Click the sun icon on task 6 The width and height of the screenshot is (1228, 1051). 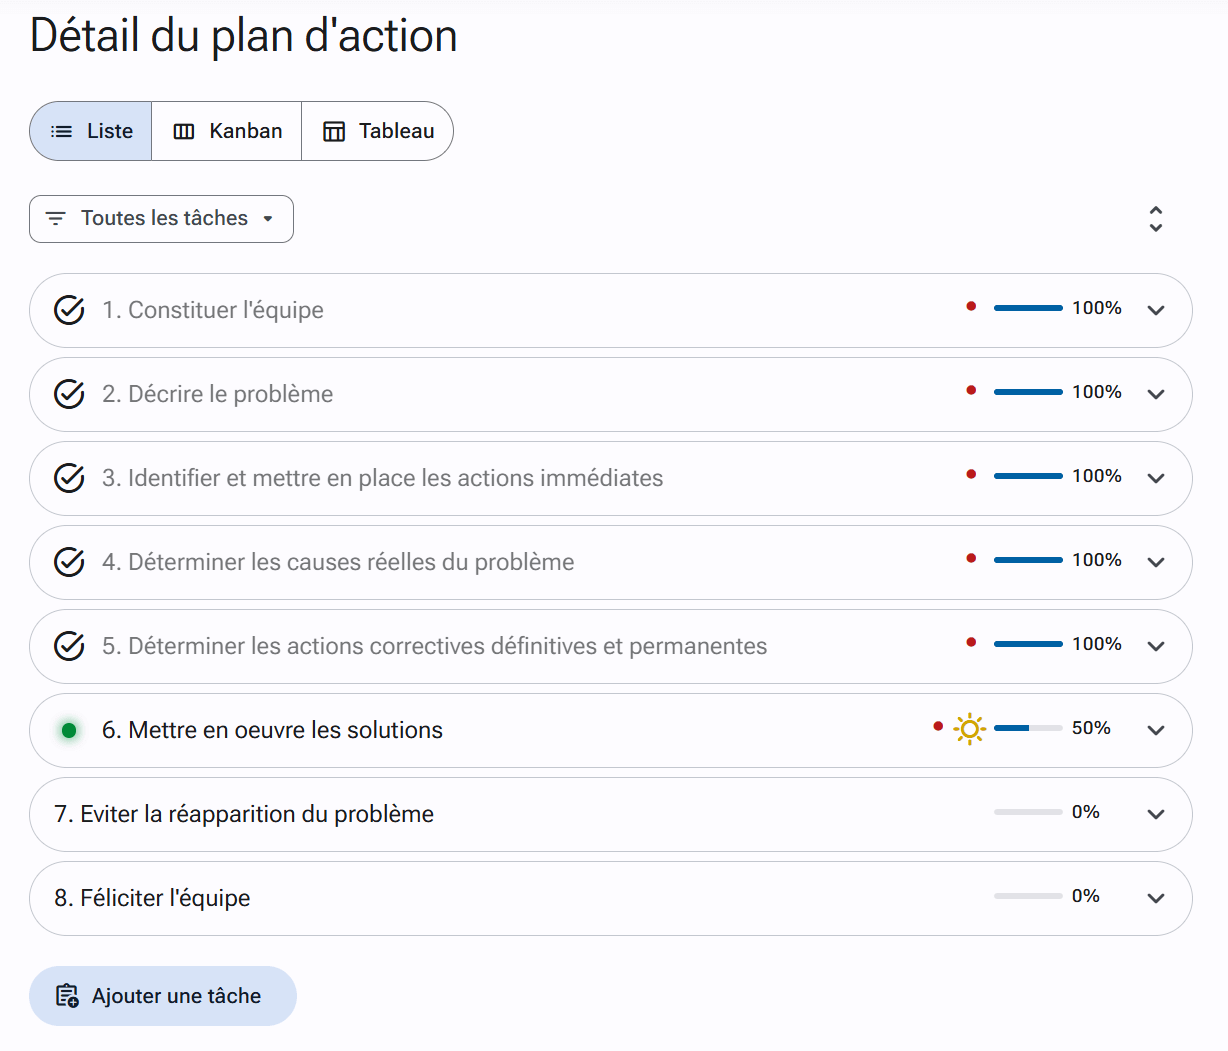(969, 729)
